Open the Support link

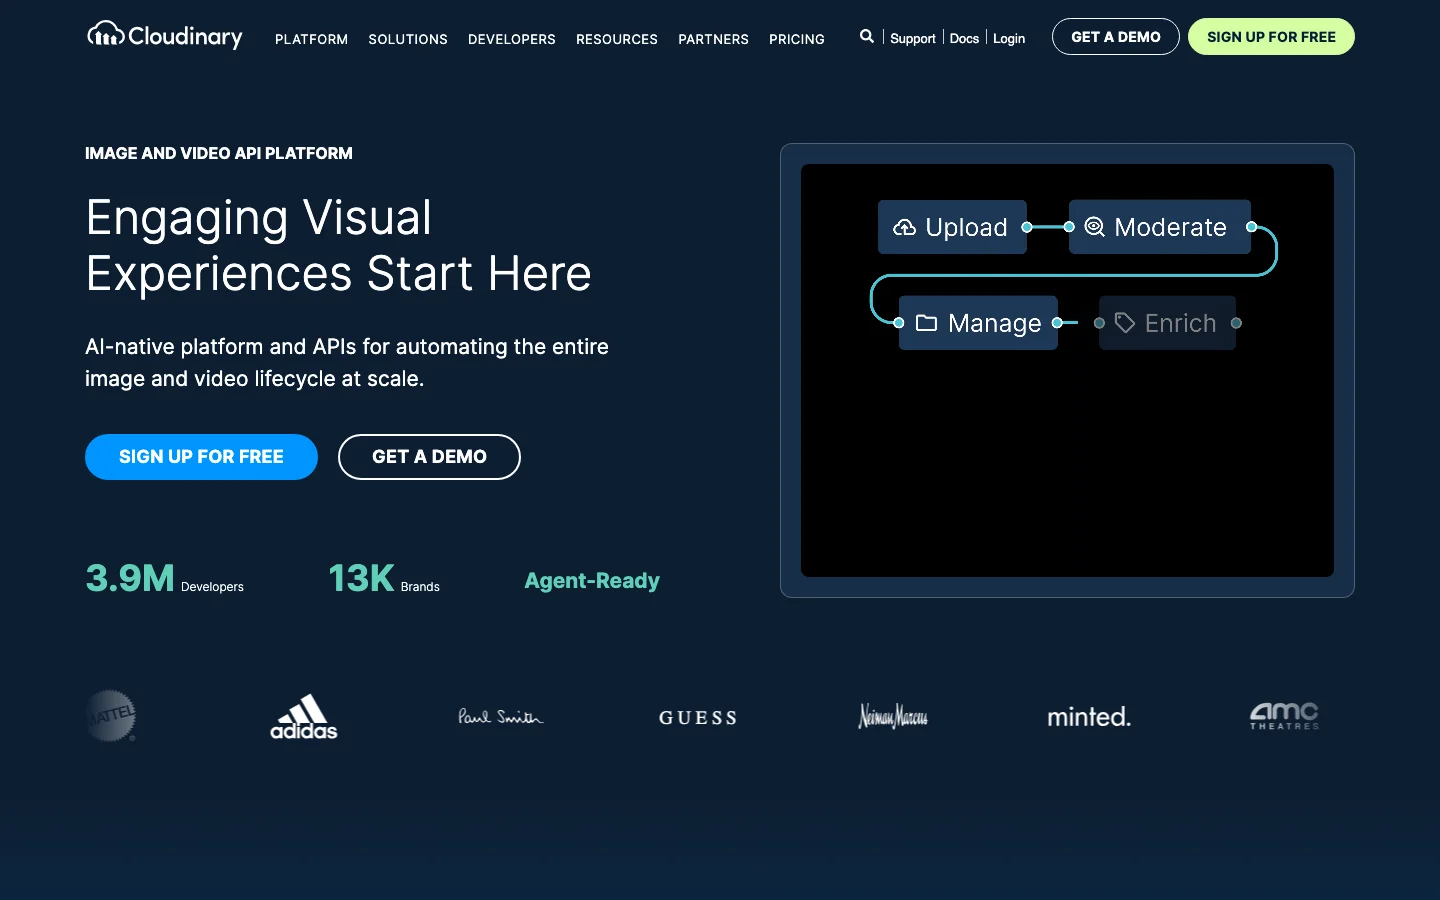tap(913, 38)
